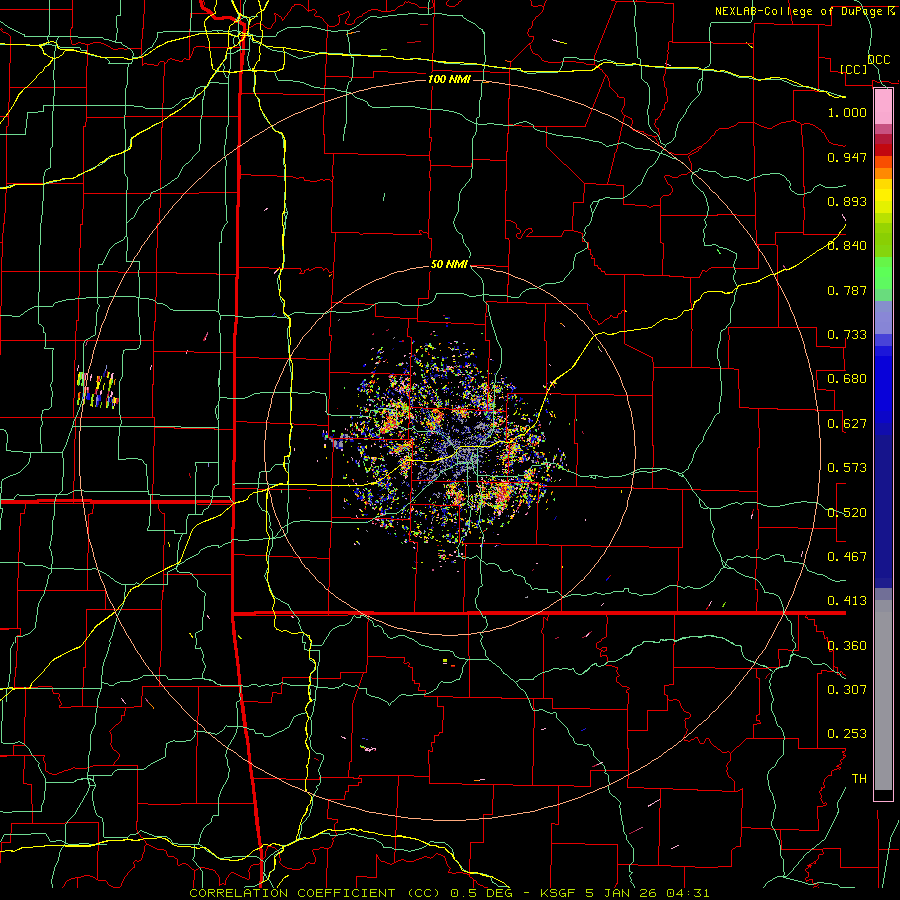The height and width of the screenshot is (900, 900).
Task: Click the pink color band near 1.000
Action: coord(883,107)
